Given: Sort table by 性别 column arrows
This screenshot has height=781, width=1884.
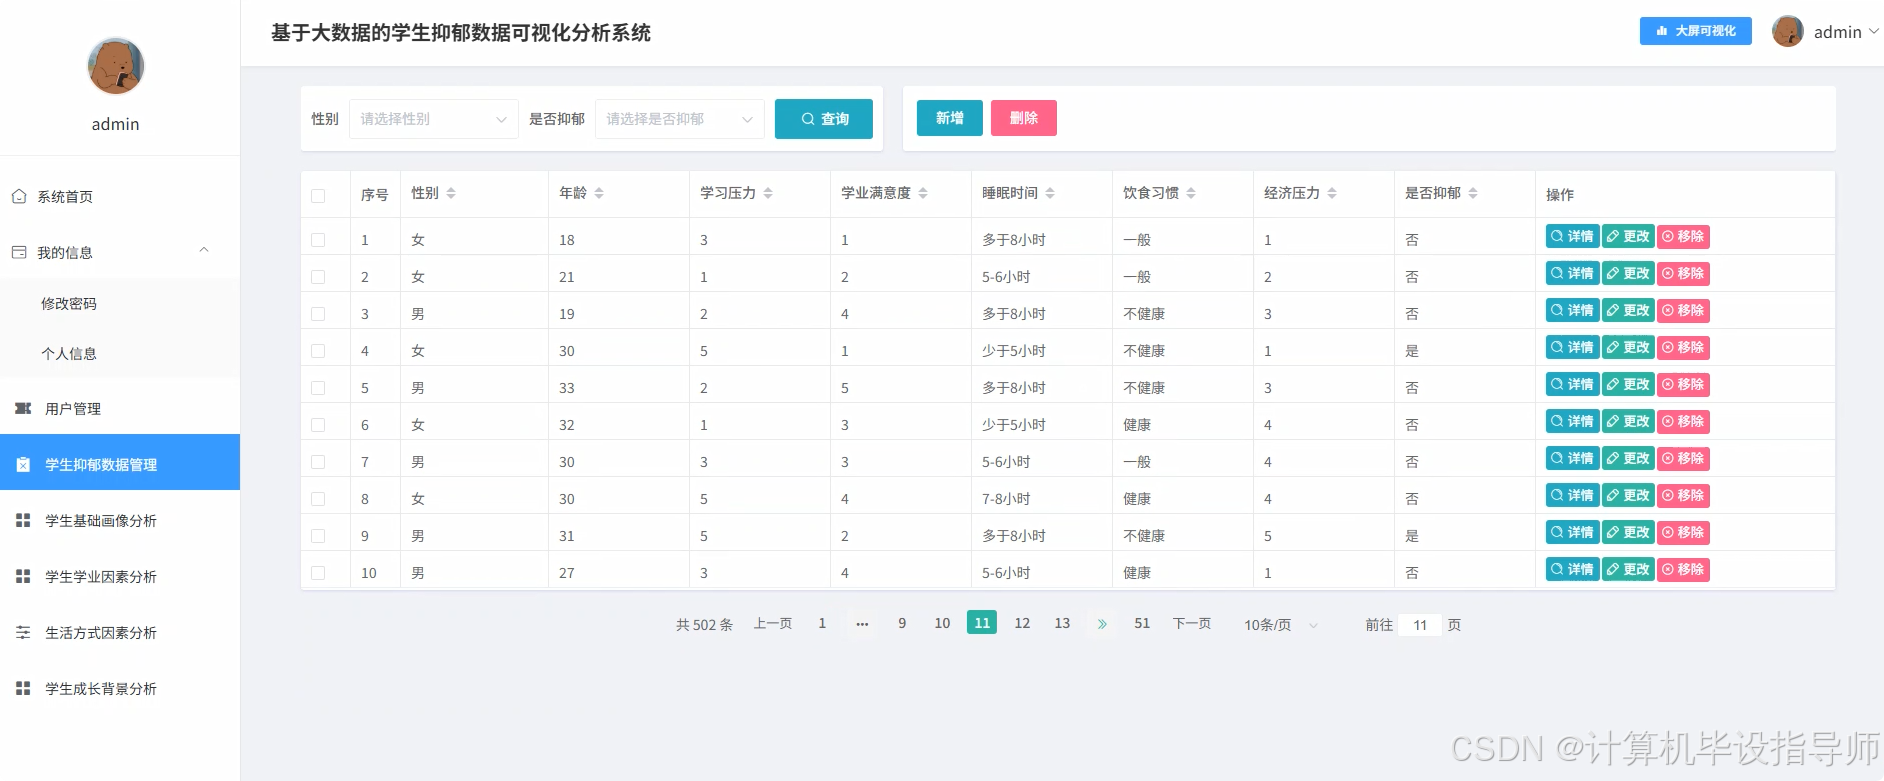Looking at the screenshot, I should (x=451, y=193).
